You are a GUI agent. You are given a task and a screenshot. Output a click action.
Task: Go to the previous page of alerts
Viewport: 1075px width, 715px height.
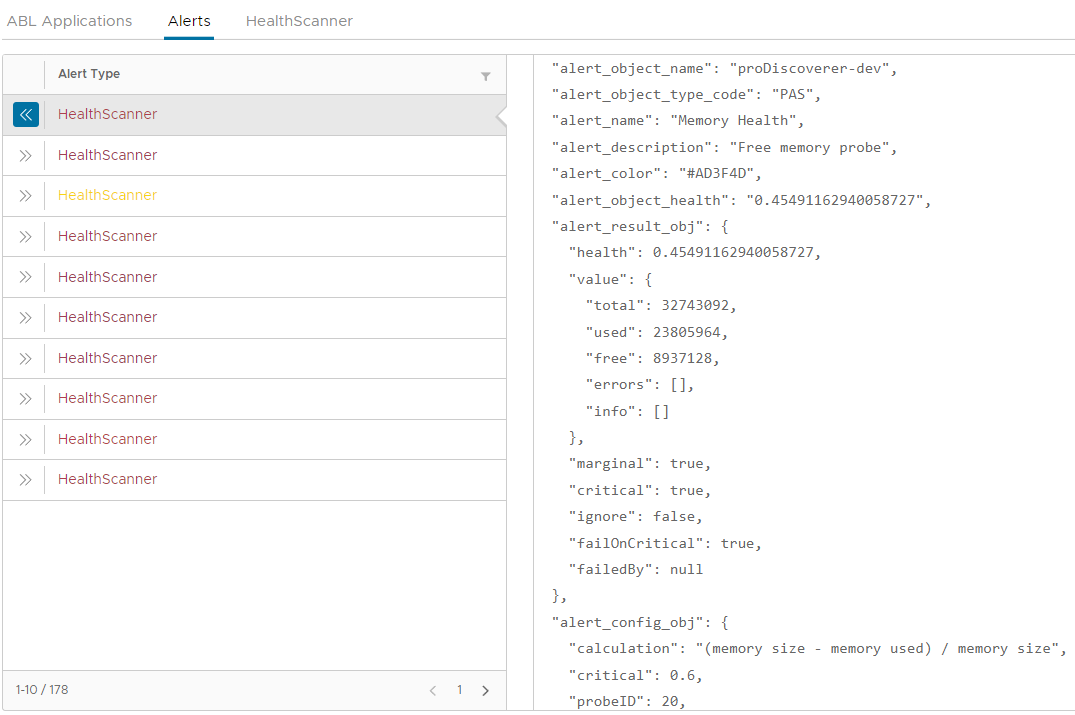(x=432, y=690)
